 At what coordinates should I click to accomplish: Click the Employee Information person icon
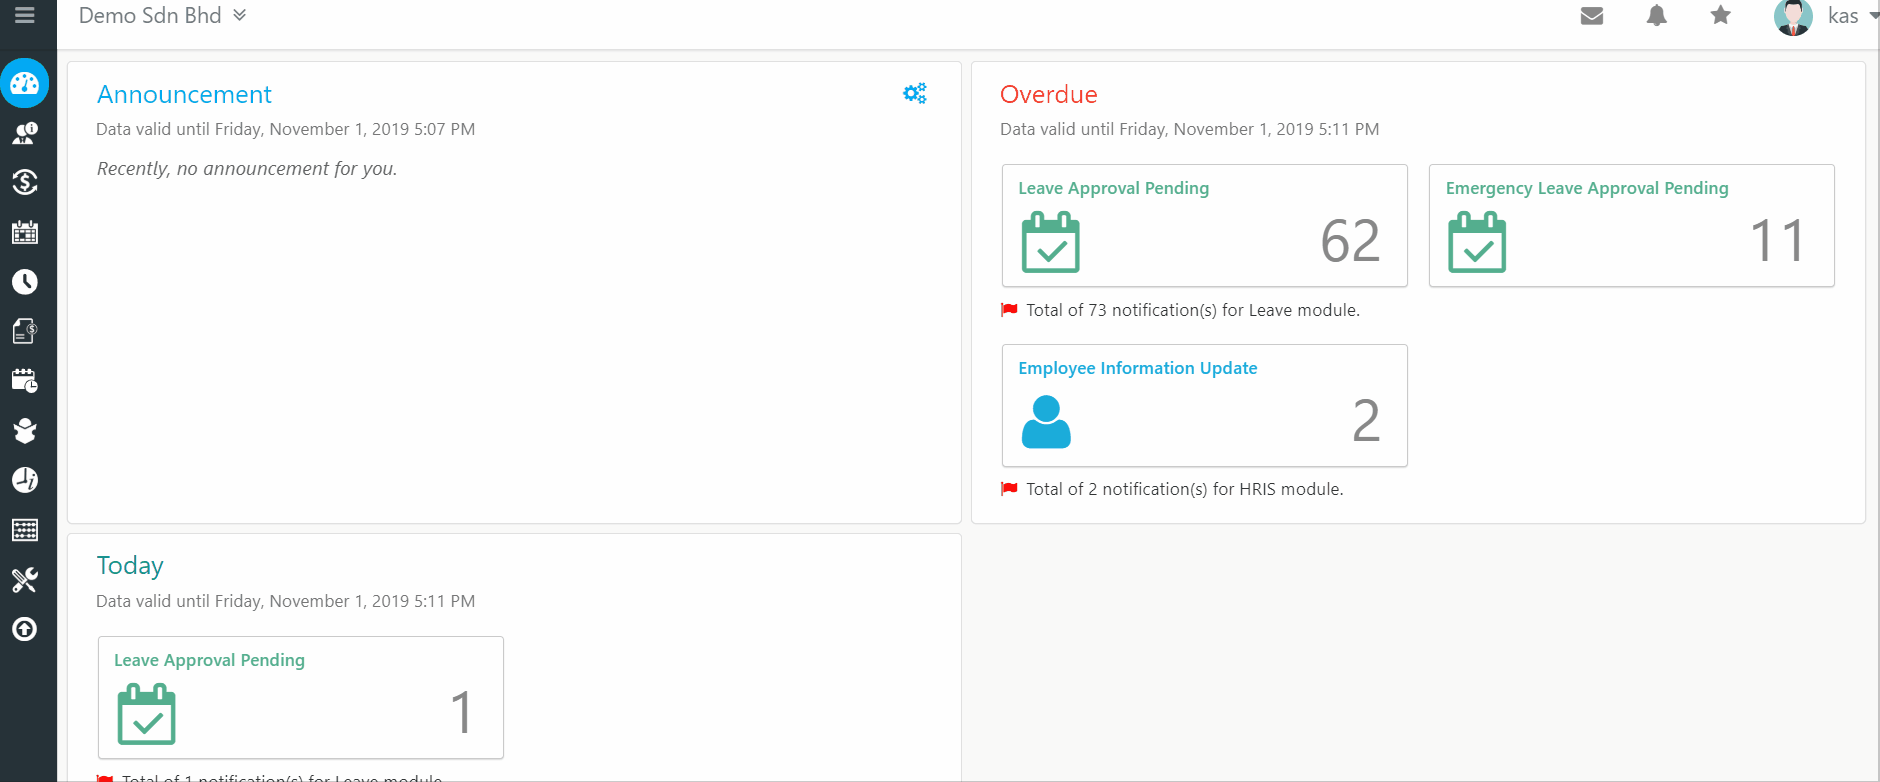[1046, 422]
